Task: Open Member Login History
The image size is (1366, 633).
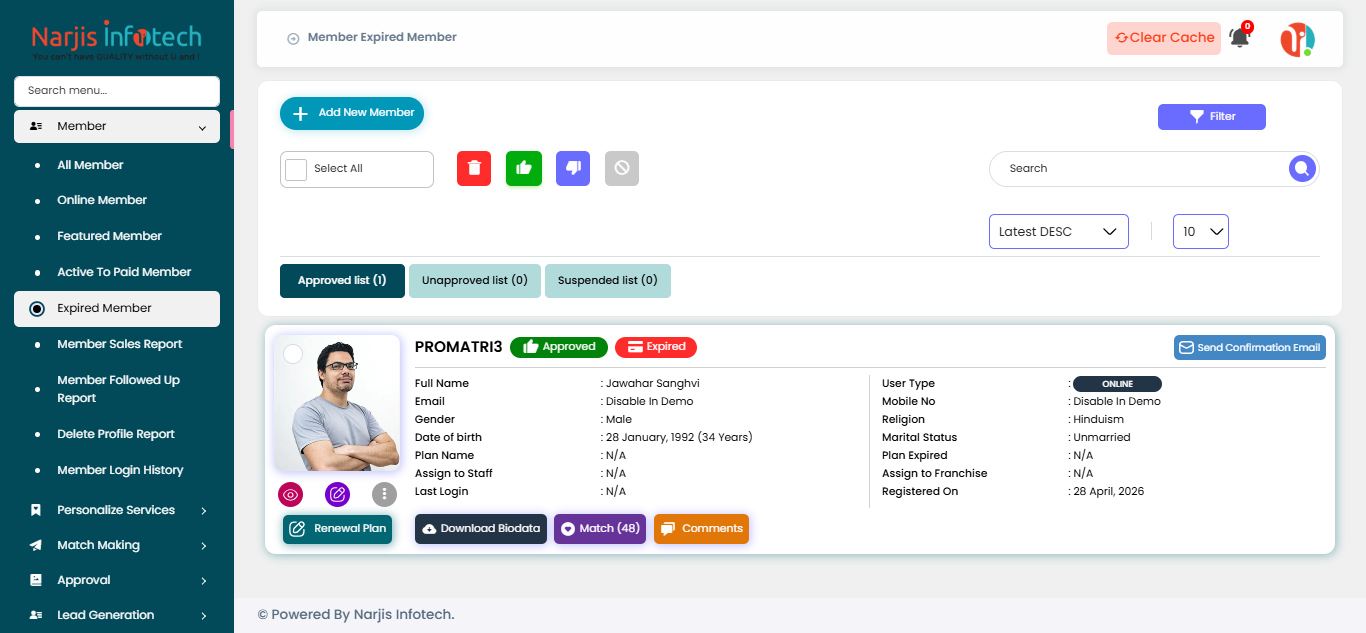Action: [120, 470]
